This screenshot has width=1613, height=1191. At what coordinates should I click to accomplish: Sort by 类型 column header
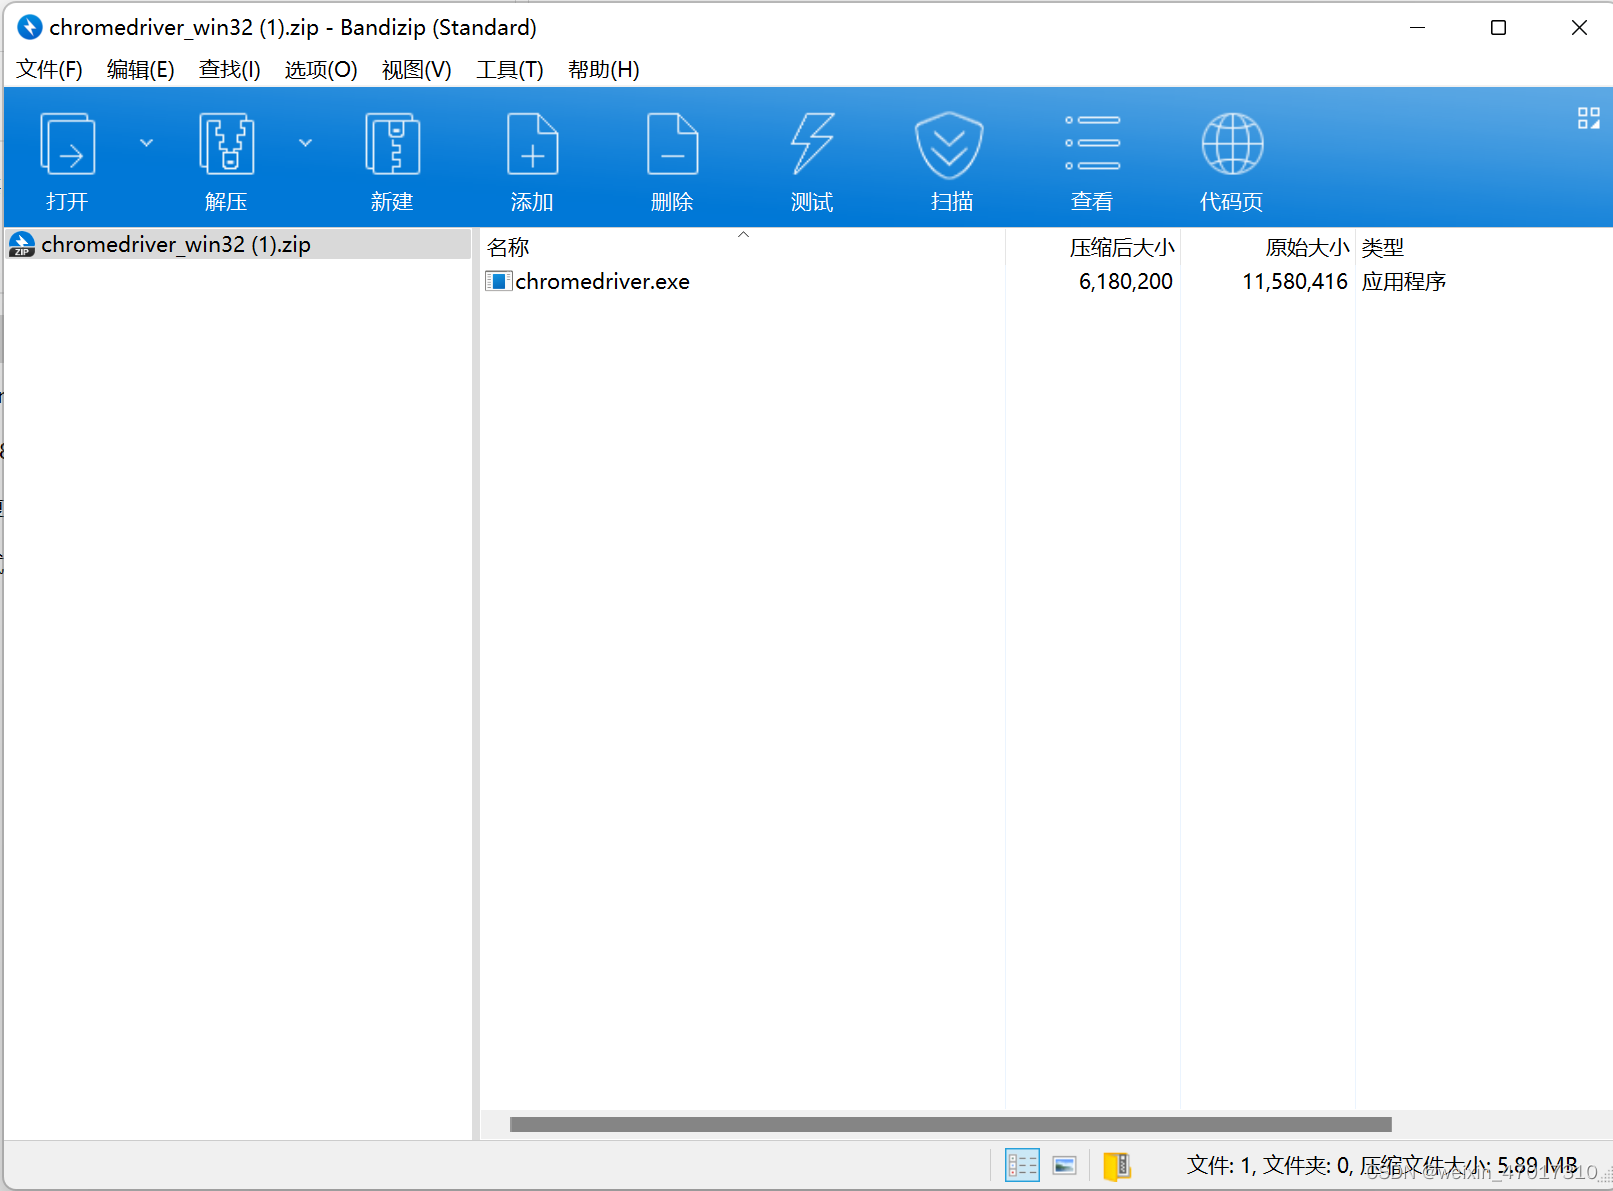[x=1484, y=247]
